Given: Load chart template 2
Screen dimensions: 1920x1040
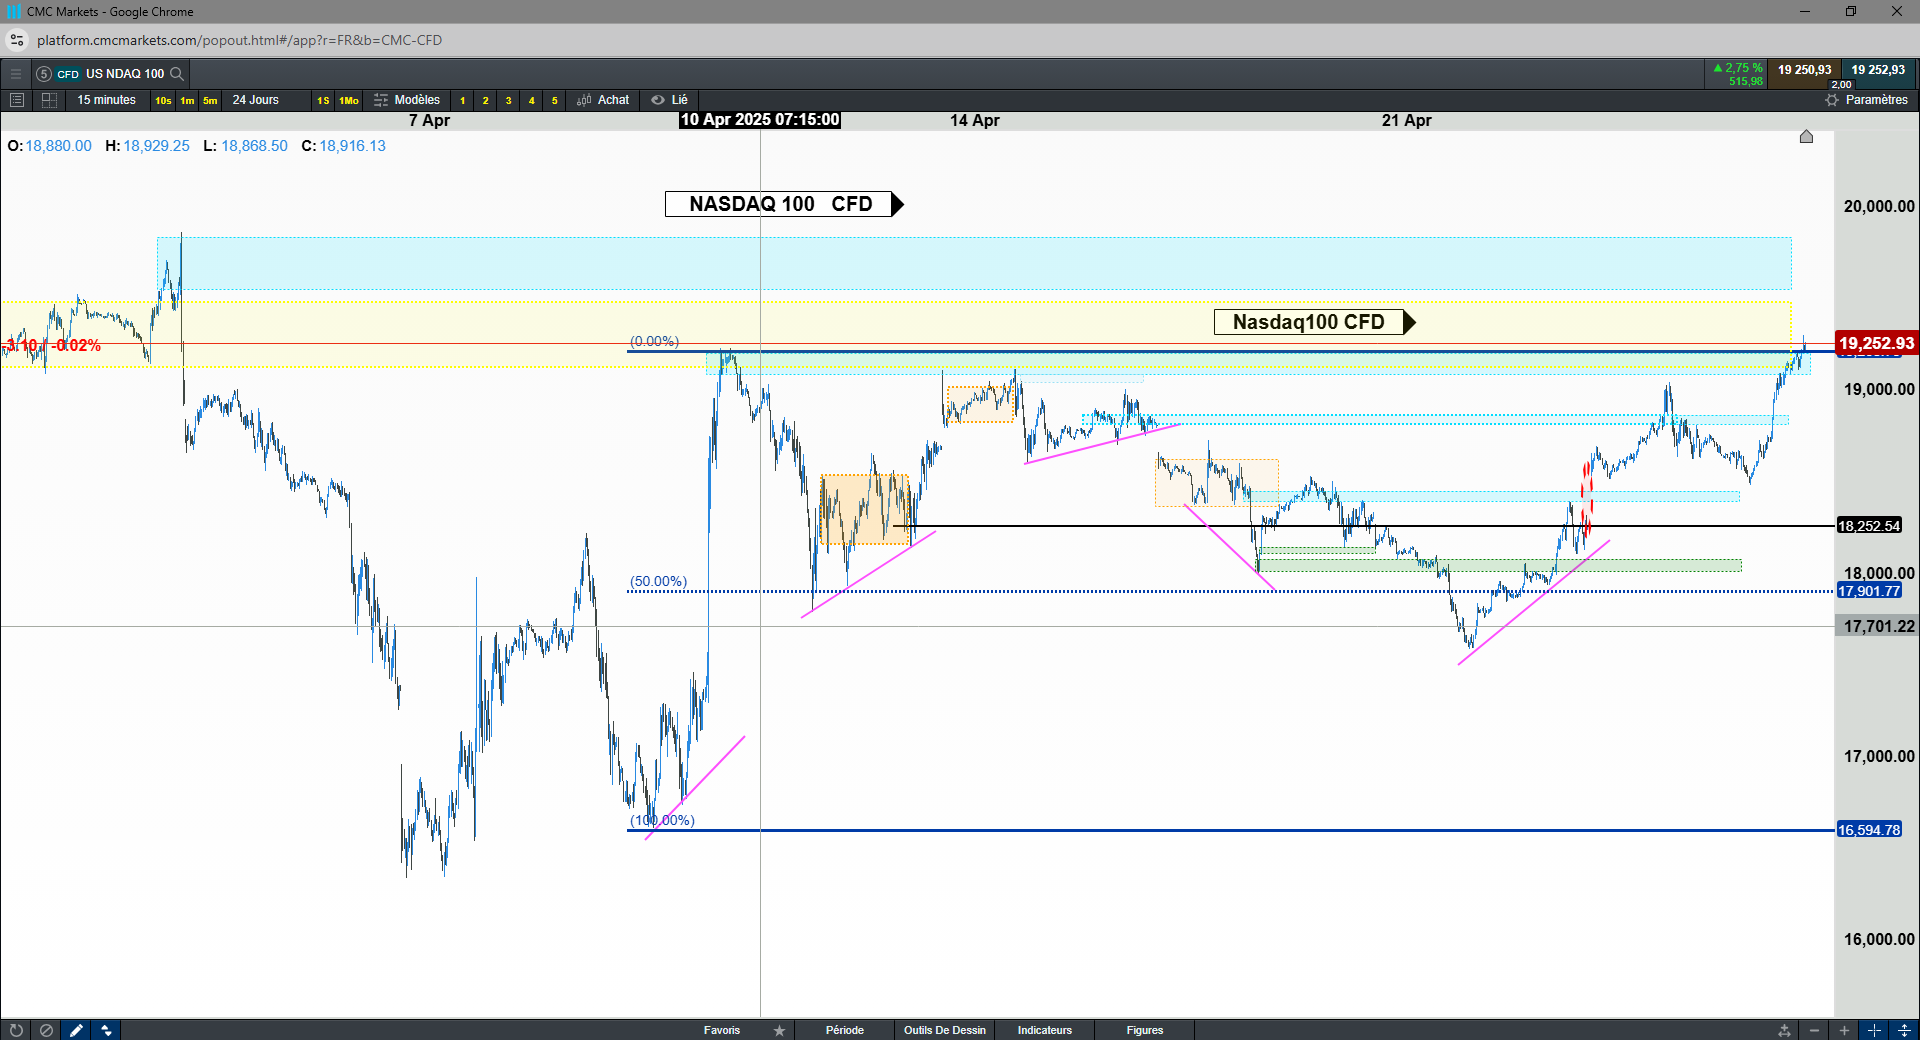Looking at the screenshot, I should tap(485, 100).
